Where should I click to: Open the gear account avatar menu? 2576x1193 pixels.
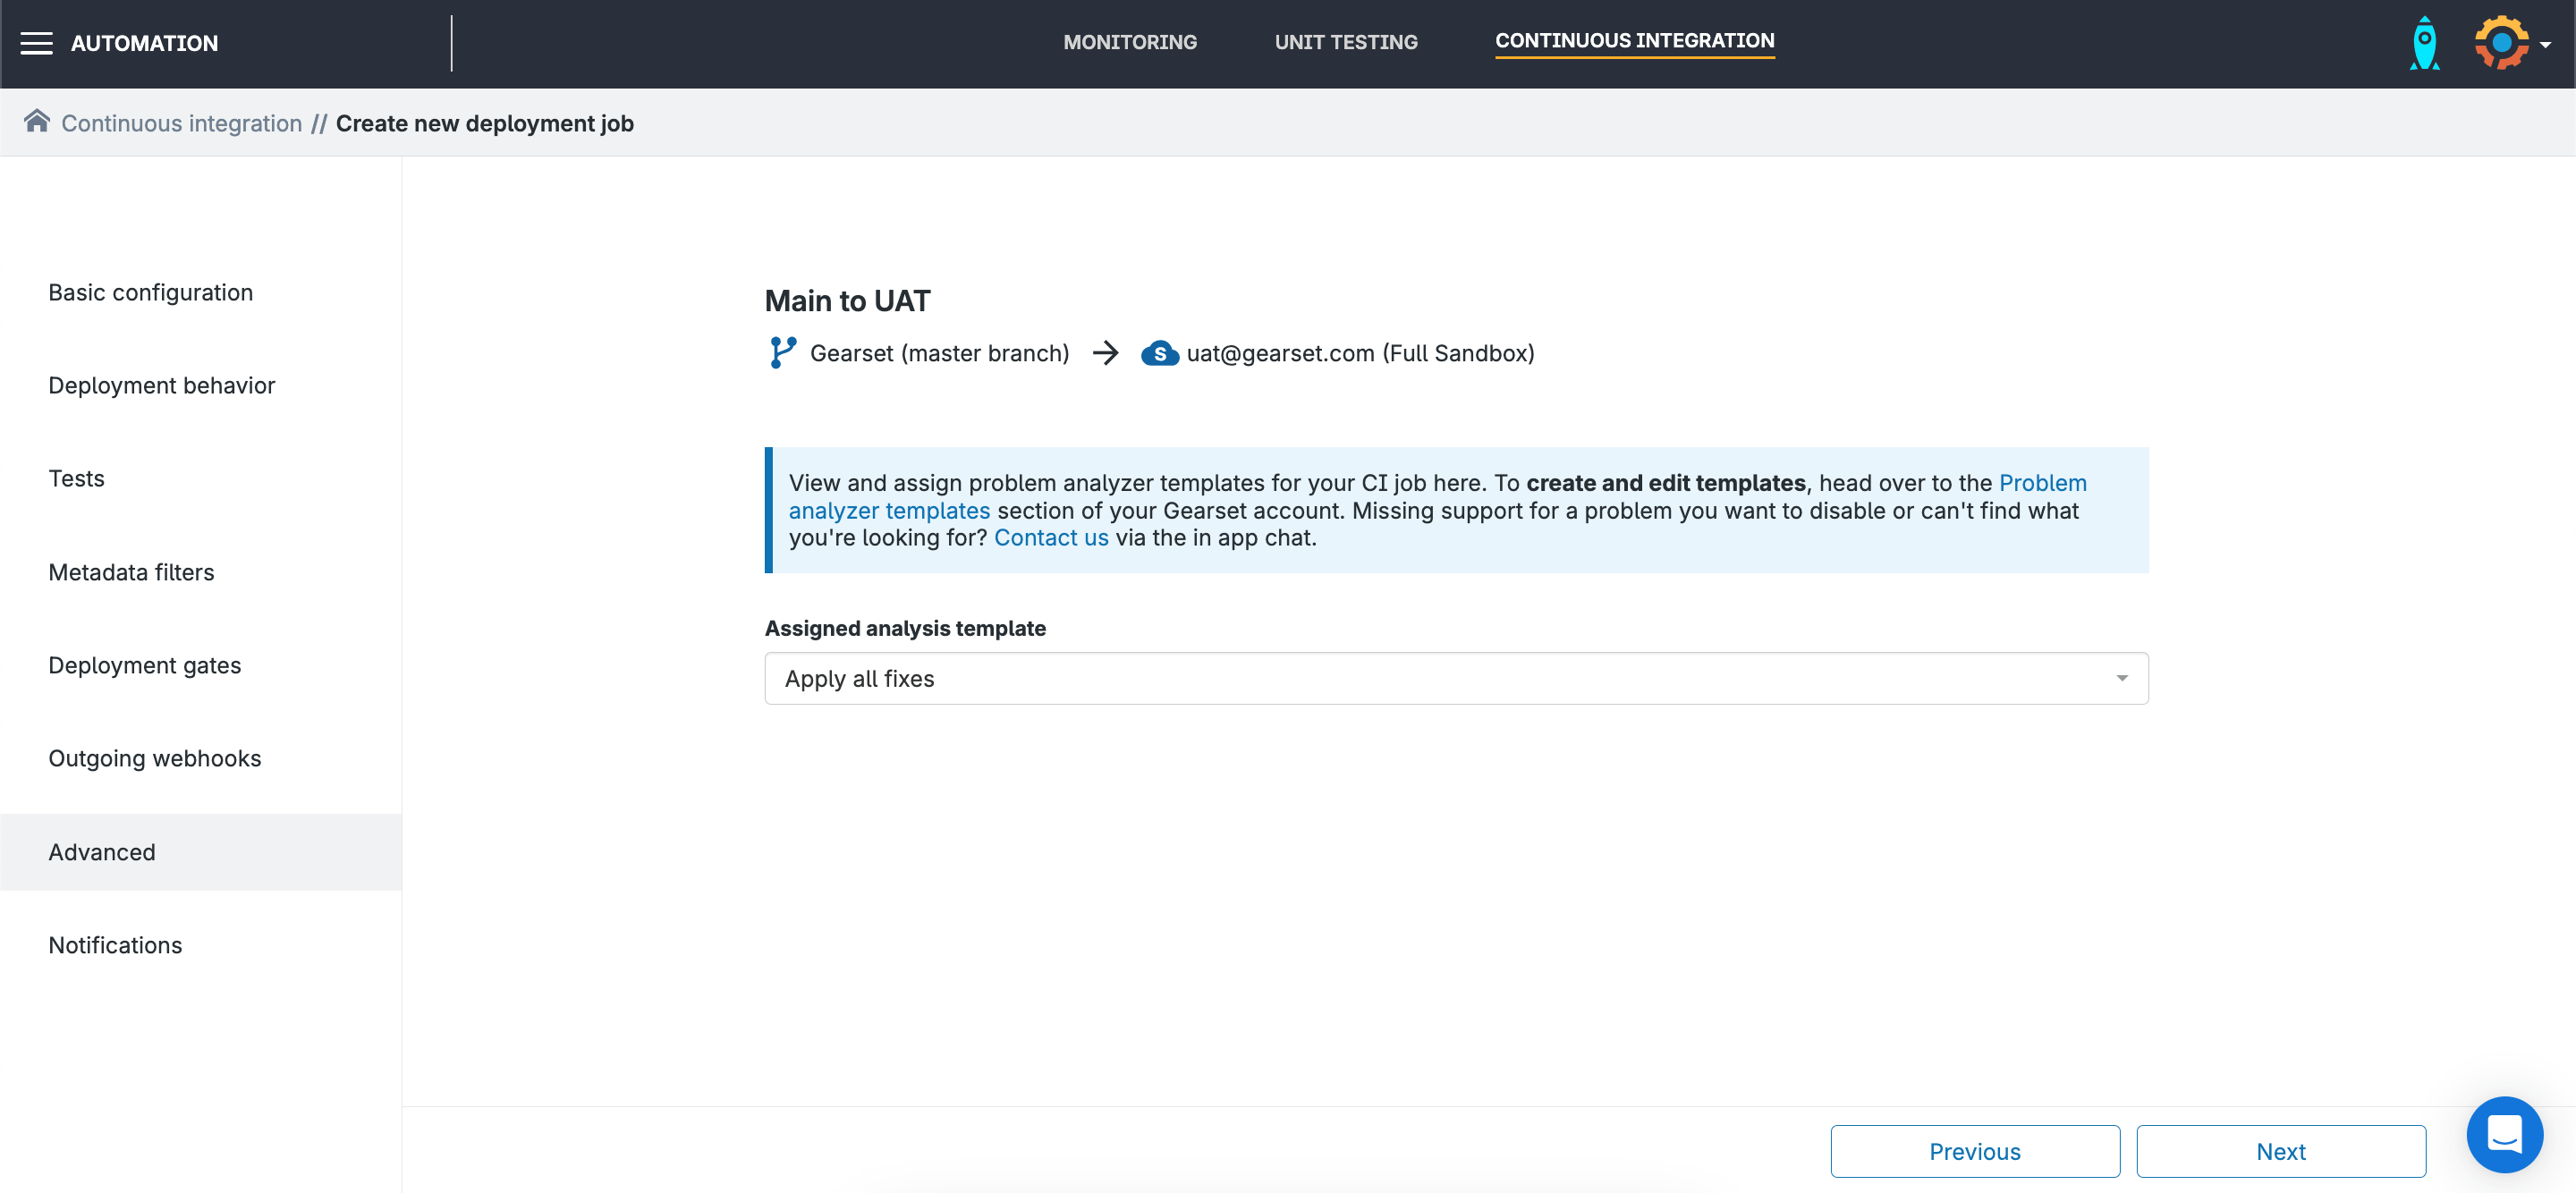pos(2501,43)
